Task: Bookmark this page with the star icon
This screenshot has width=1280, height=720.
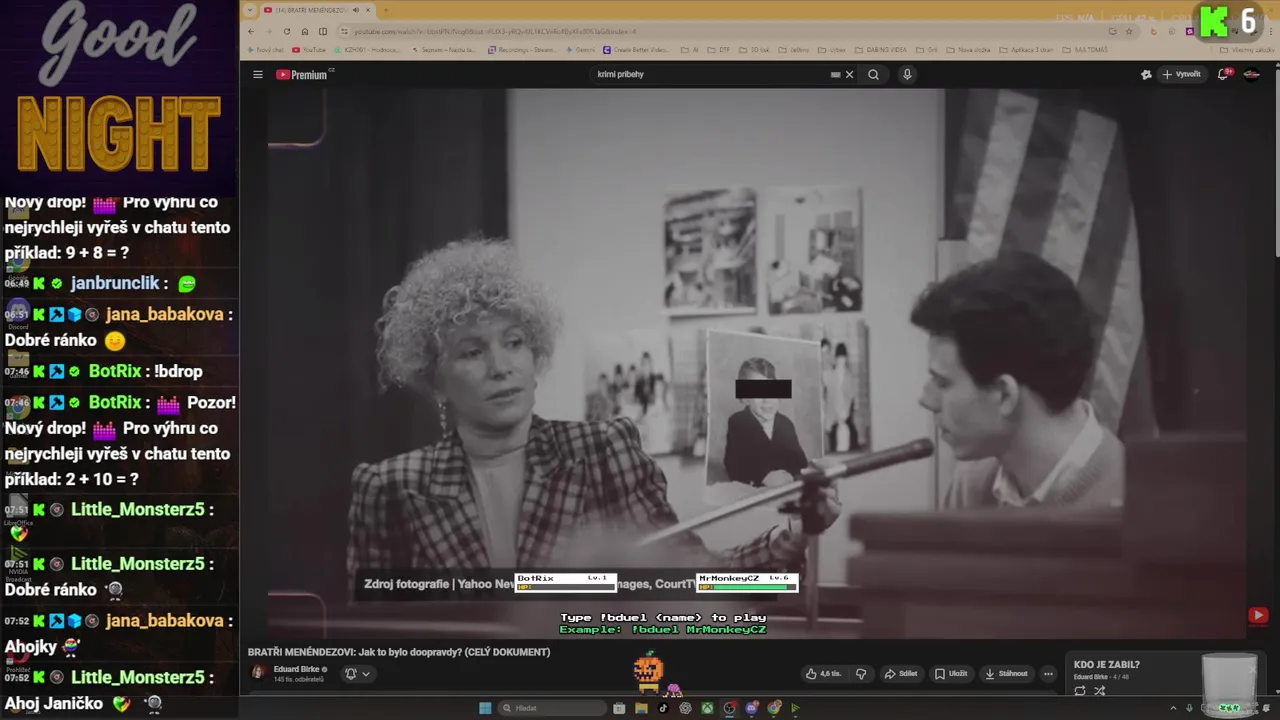Action: 1128,31
